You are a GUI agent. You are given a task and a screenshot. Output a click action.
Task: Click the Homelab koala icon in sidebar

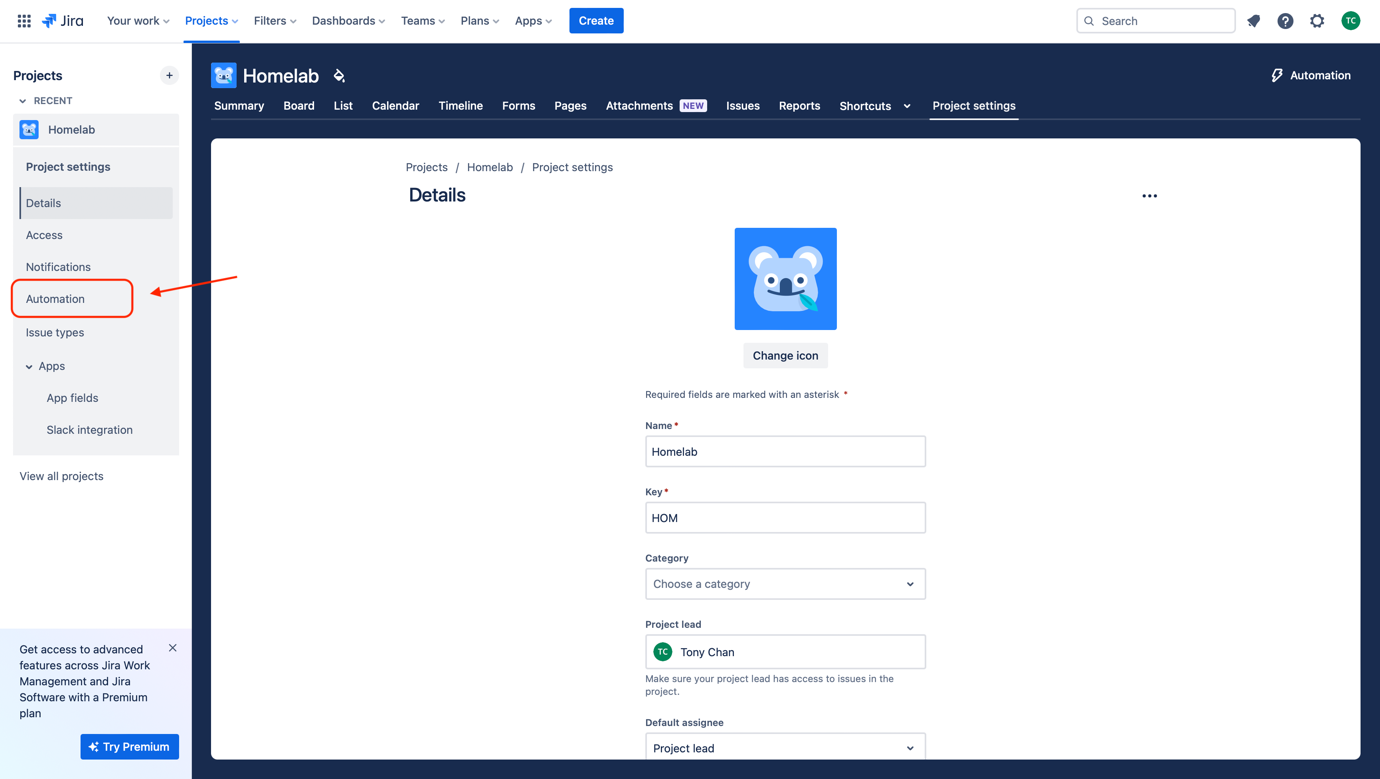29,129
